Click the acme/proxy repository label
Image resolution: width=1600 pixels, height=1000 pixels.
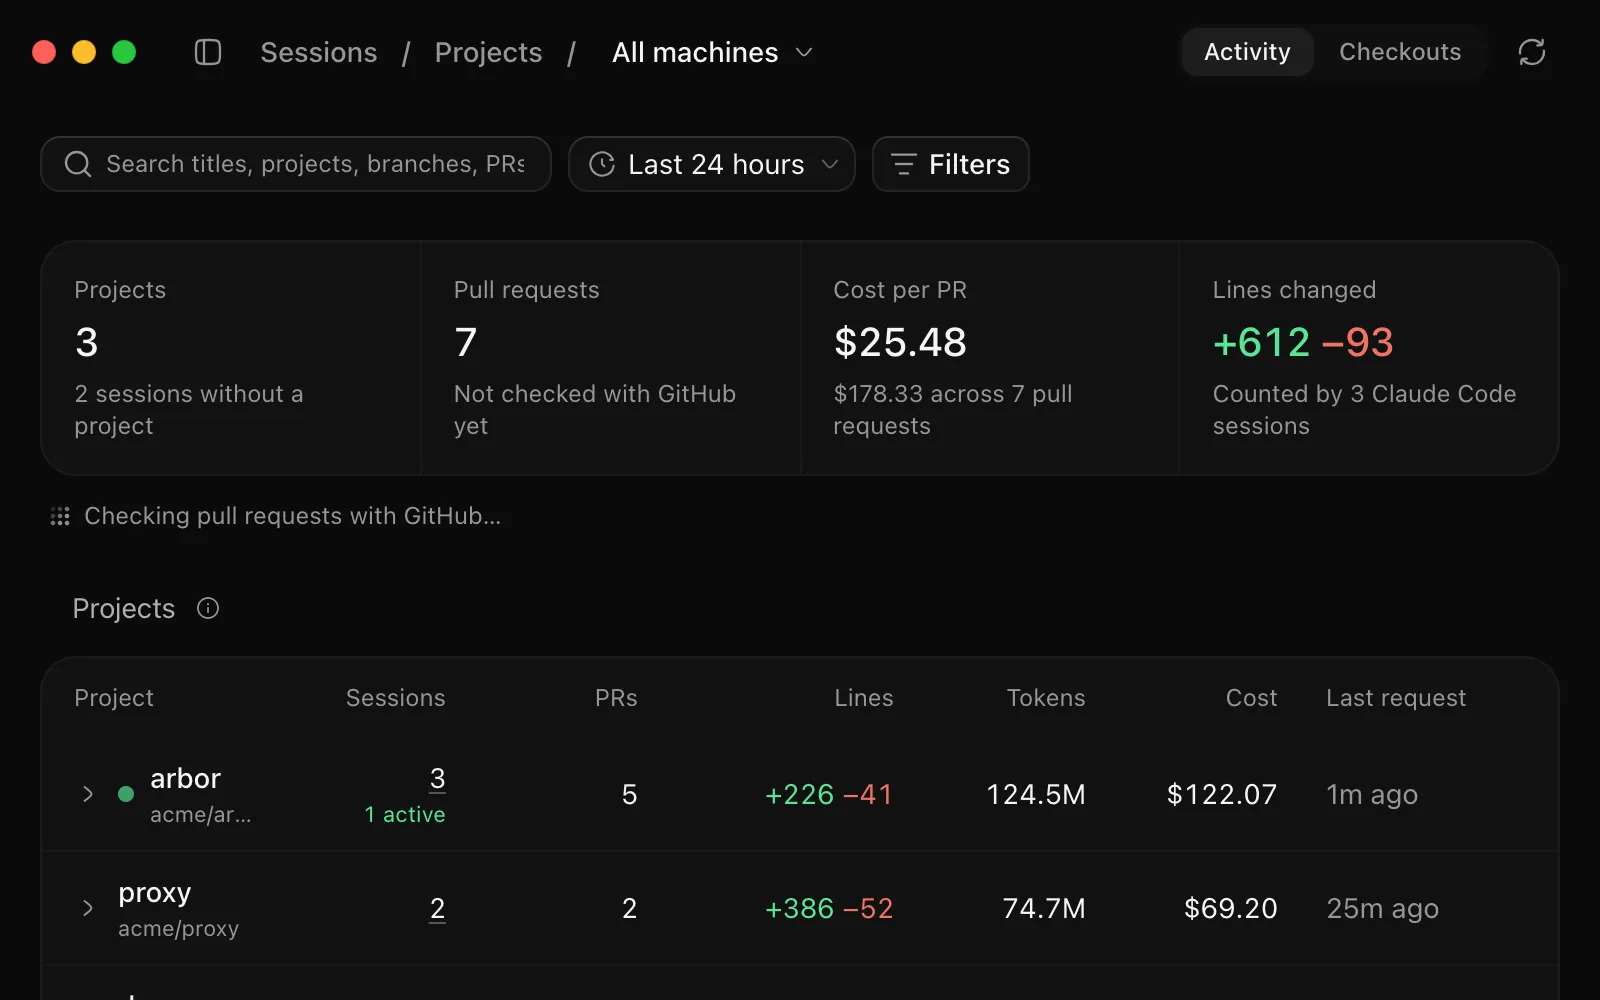pos(179,929)
